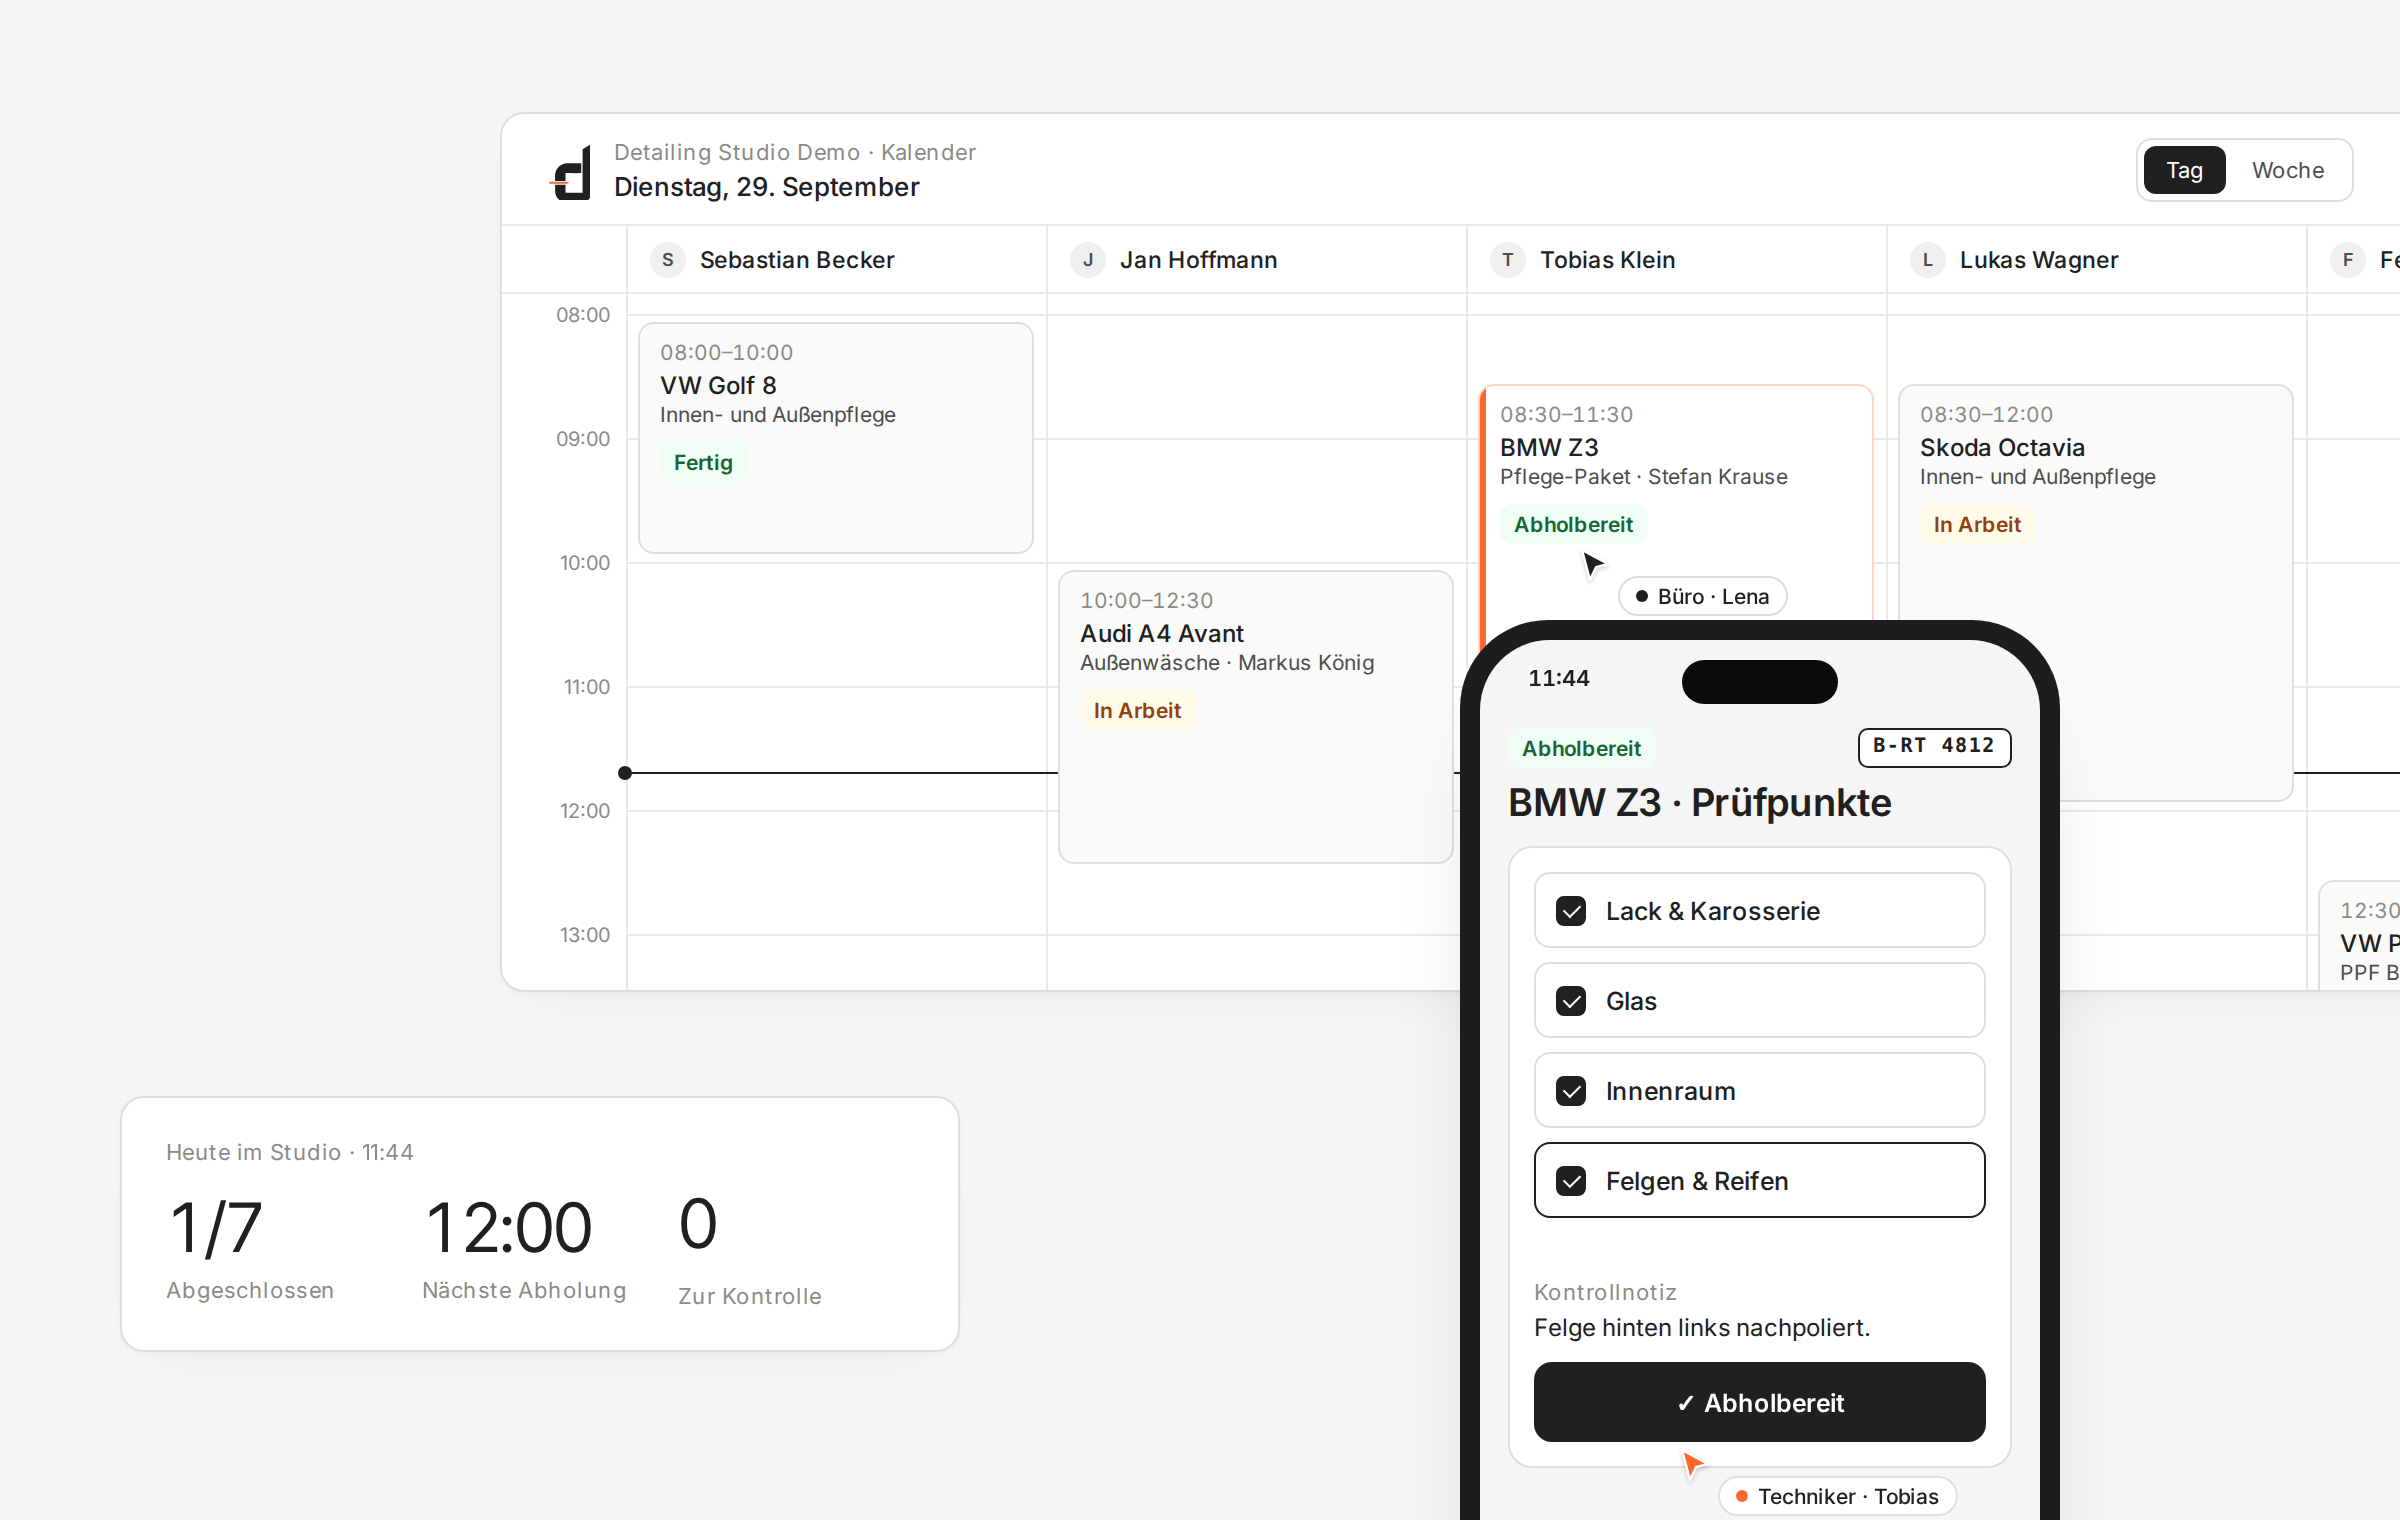Tap the green Abholbereit status on phone
The height and width of the screenshot is (1520, 2400).
(x=1581, y=749)
